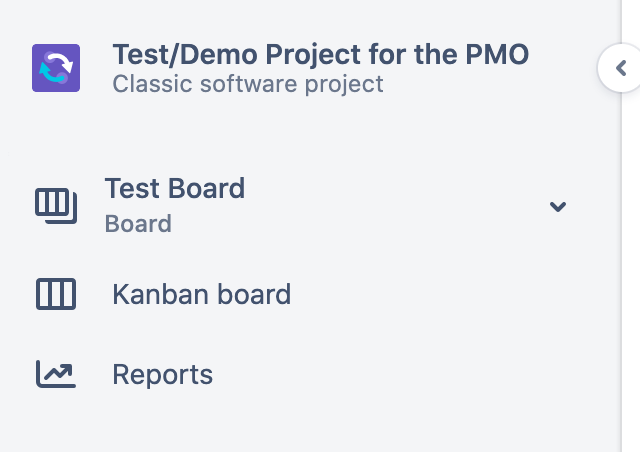
Task: Click the word "PMO" in the project title
Action: (497, 54)
